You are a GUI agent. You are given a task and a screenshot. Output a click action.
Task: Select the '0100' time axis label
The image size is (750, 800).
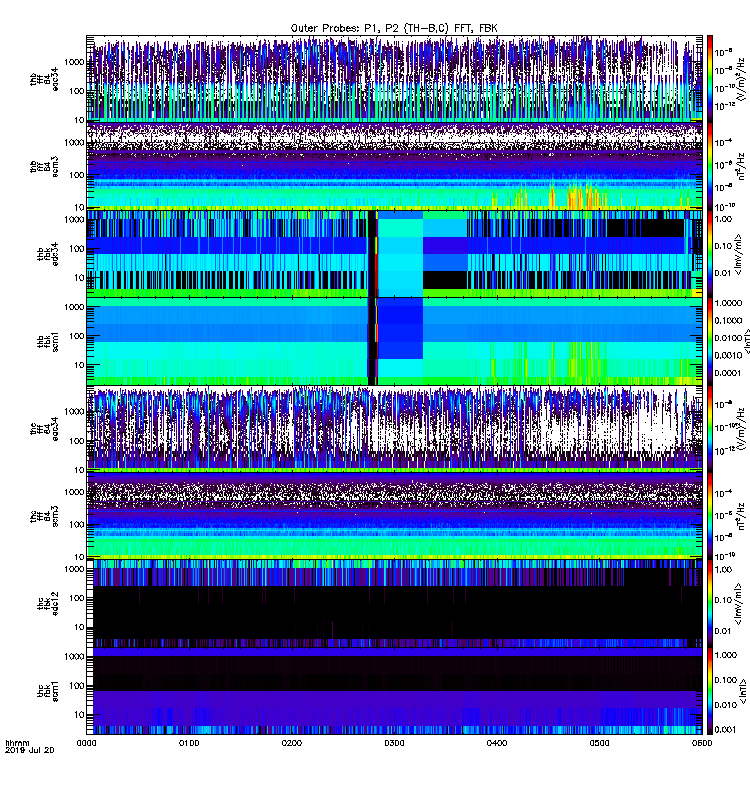(x=189, y=743)
